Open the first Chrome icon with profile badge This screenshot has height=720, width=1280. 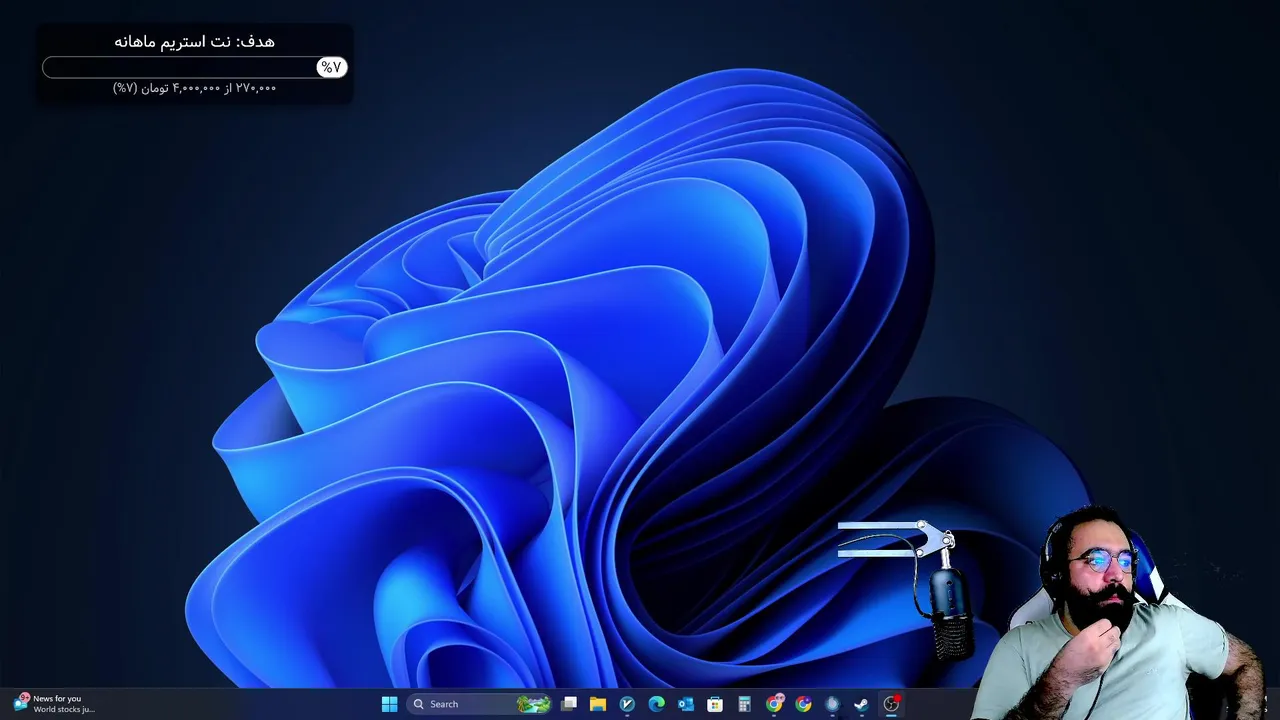[x=774, y=704]
